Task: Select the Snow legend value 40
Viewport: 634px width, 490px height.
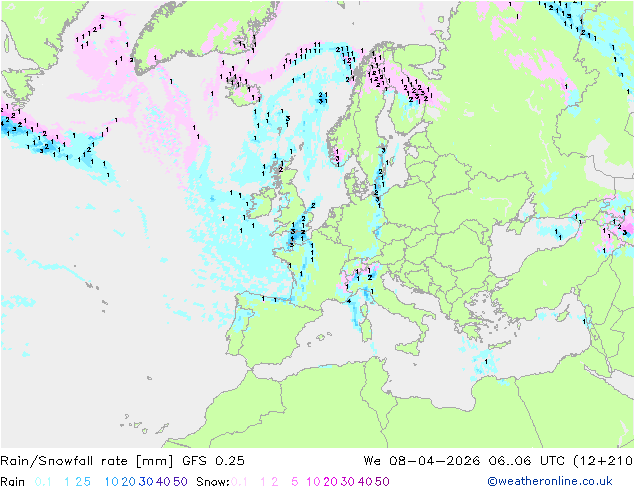Action: (x=364, y=482)
